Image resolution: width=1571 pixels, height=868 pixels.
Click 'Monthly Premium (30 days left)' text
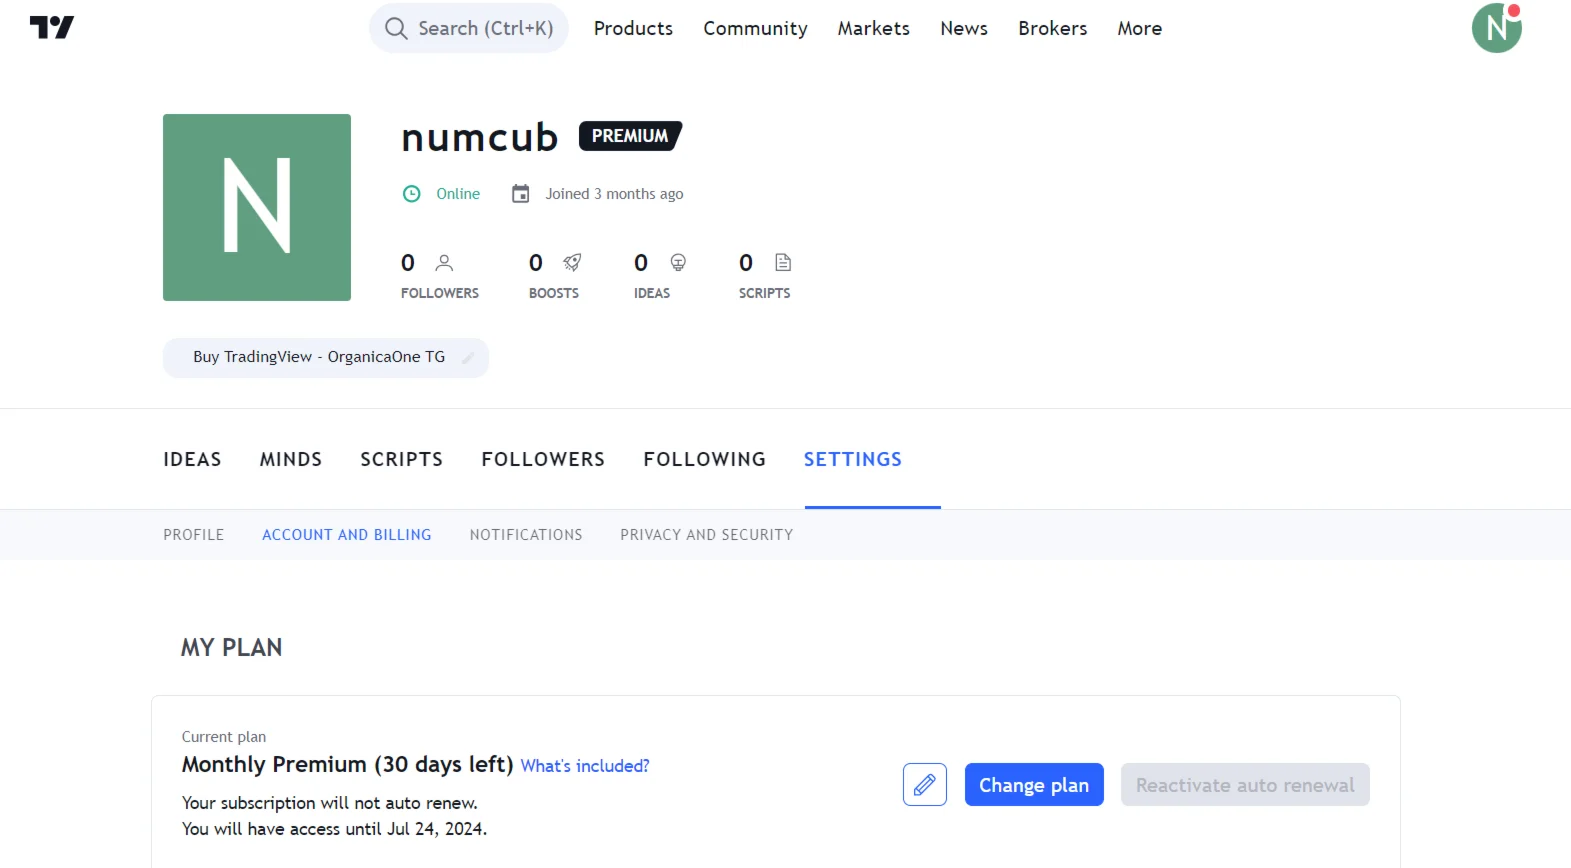point(347,765)
